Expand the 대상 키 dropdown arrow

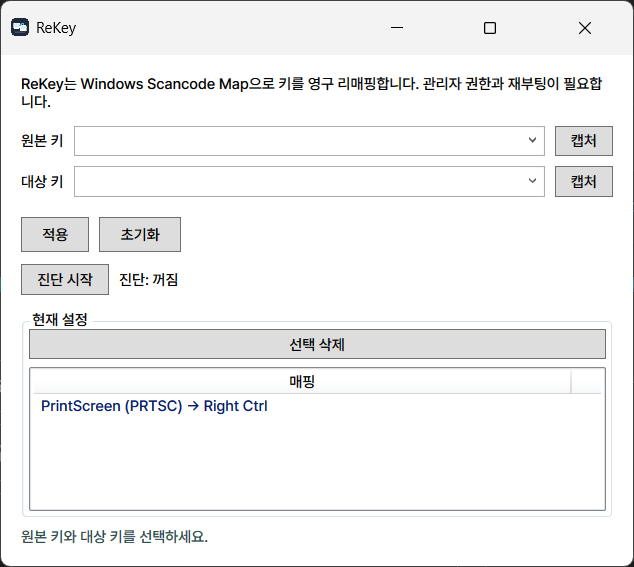533,181
